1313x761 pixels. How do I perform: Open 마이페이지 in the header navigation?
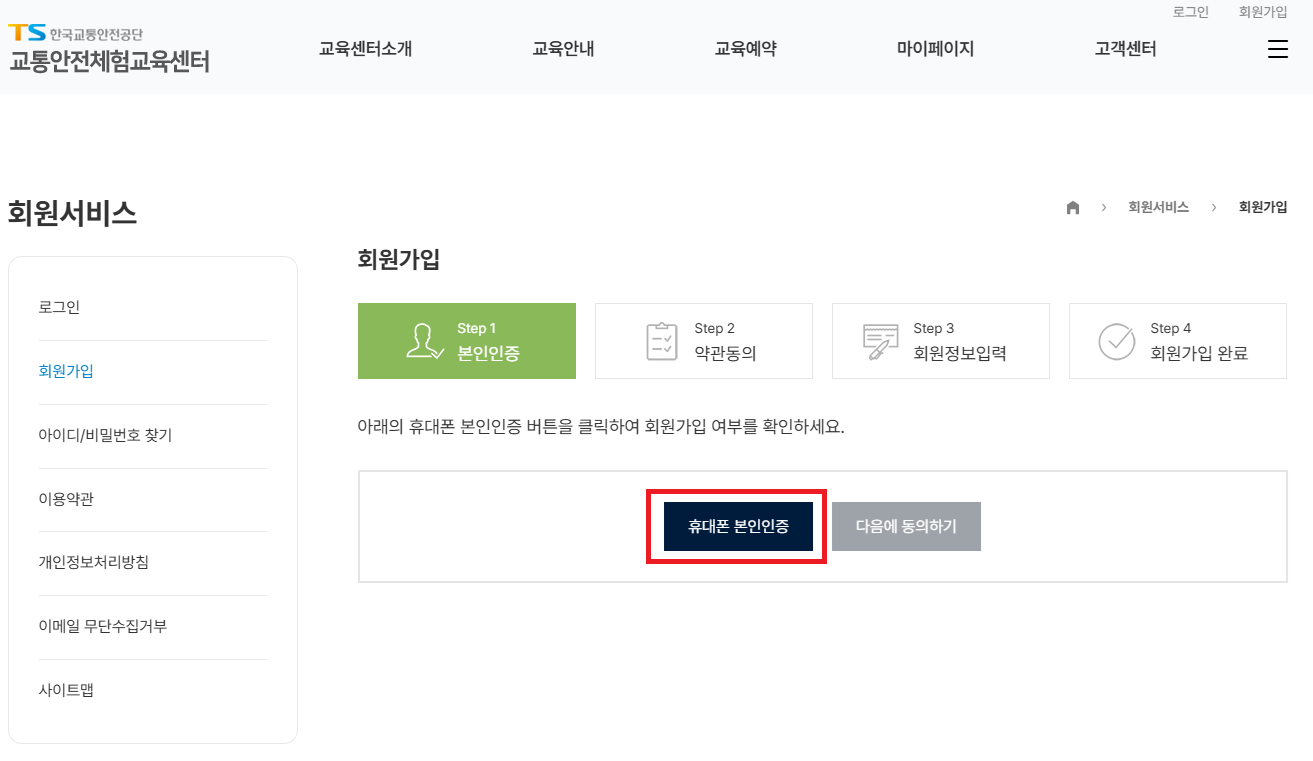pos(933,48)
